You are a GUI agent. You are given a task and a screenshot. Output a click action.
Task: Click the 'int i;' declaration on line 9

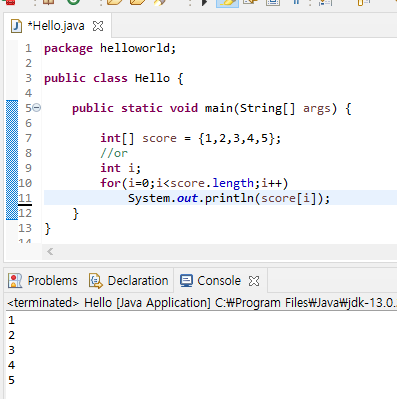coord(121,168)
